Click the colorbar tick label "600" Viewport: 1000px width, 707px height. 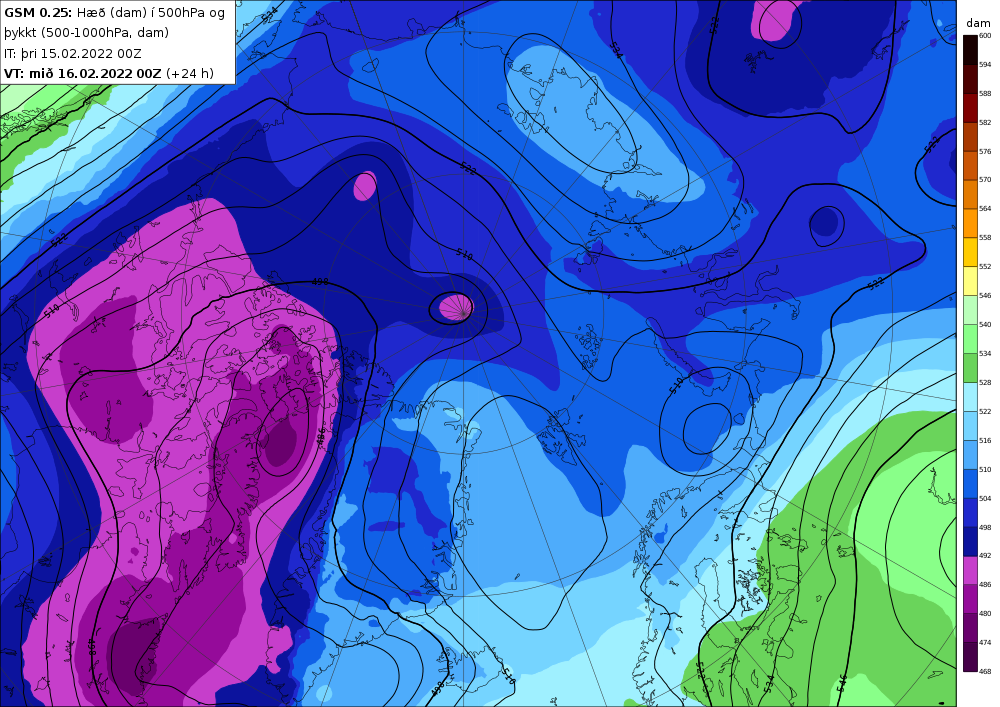click(x=985, y=36)
